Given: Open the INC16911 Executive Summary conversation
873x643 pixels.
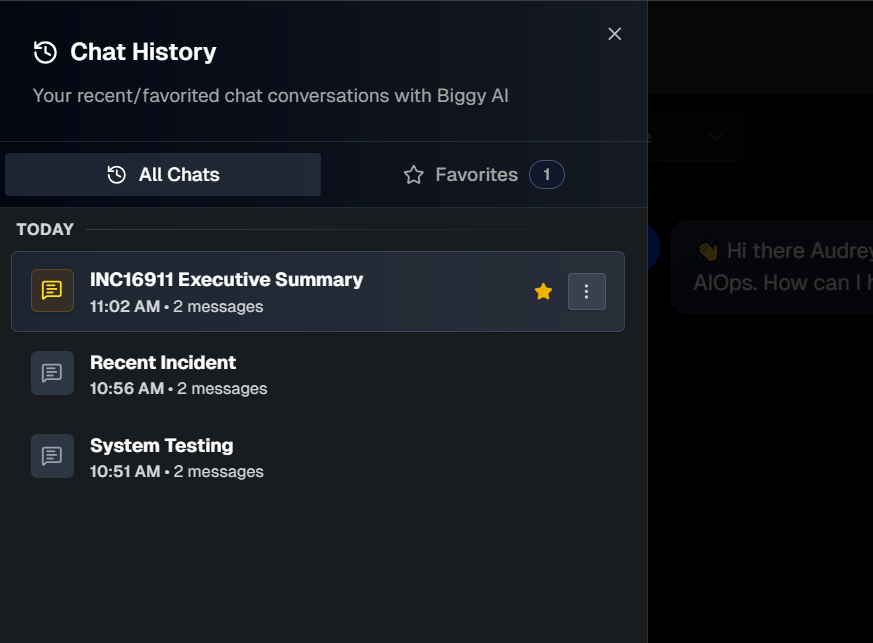Looking at the screenshot, I should pos(226,280).
